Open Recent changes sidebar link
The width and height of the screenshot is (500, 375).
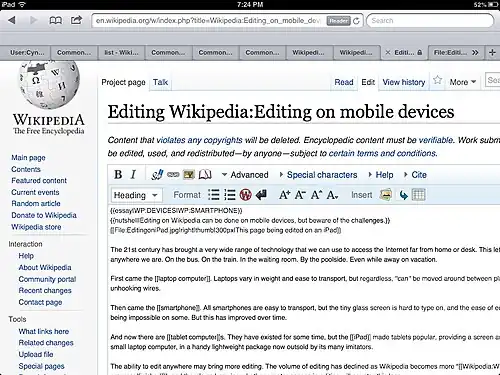click(x=45, y=290)
